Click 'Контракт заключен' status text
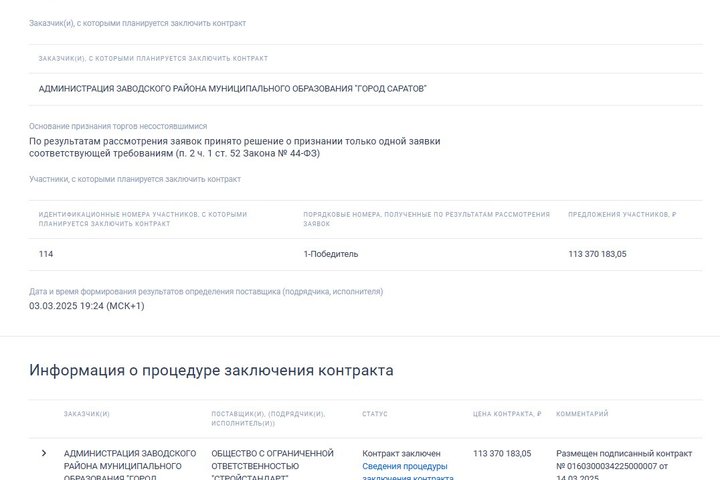The image size is (720, 480). click(401, 453)
